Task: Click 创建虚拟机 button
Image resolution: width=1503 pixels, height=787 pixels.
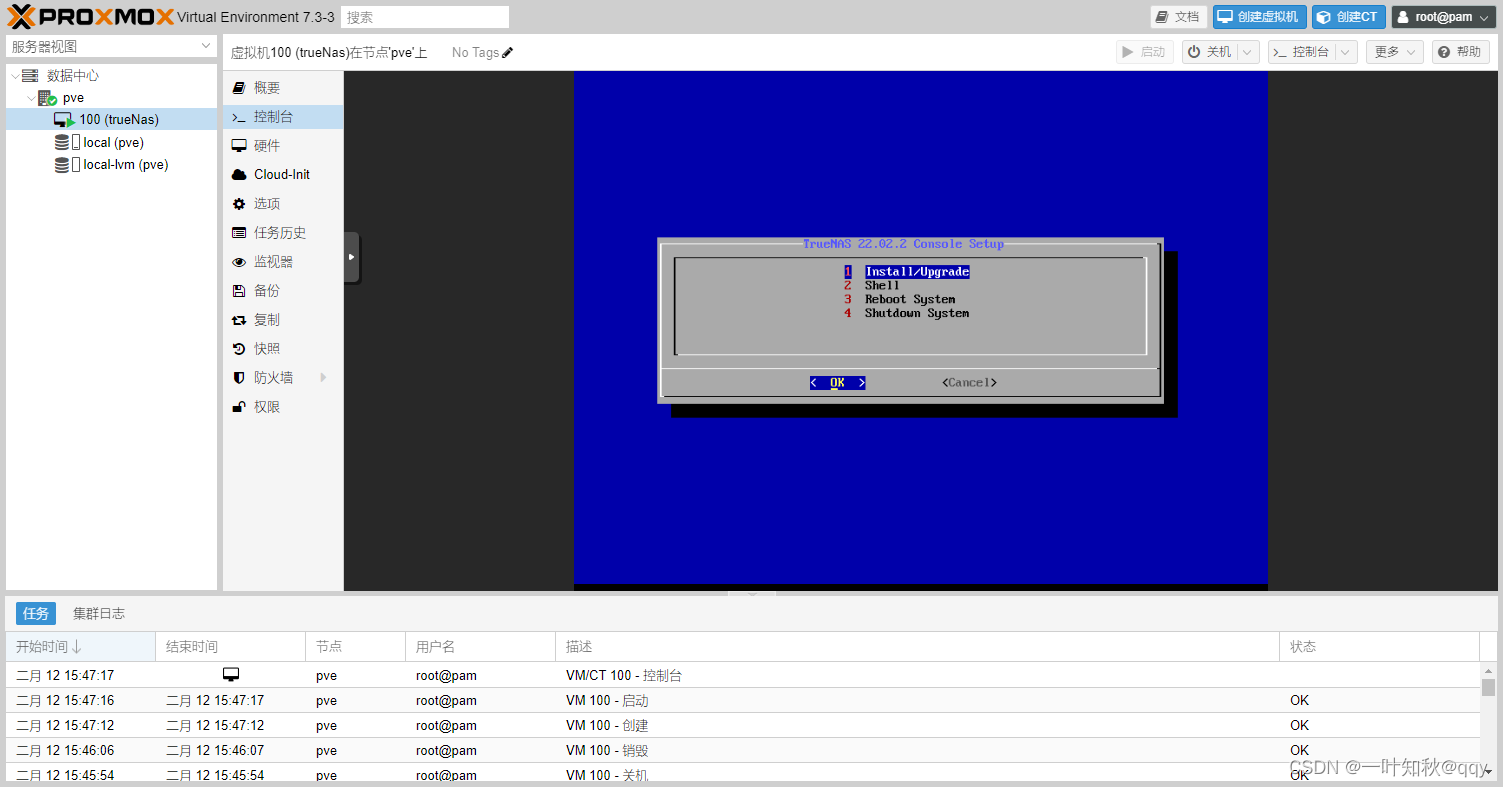Action: (1260, 17)
